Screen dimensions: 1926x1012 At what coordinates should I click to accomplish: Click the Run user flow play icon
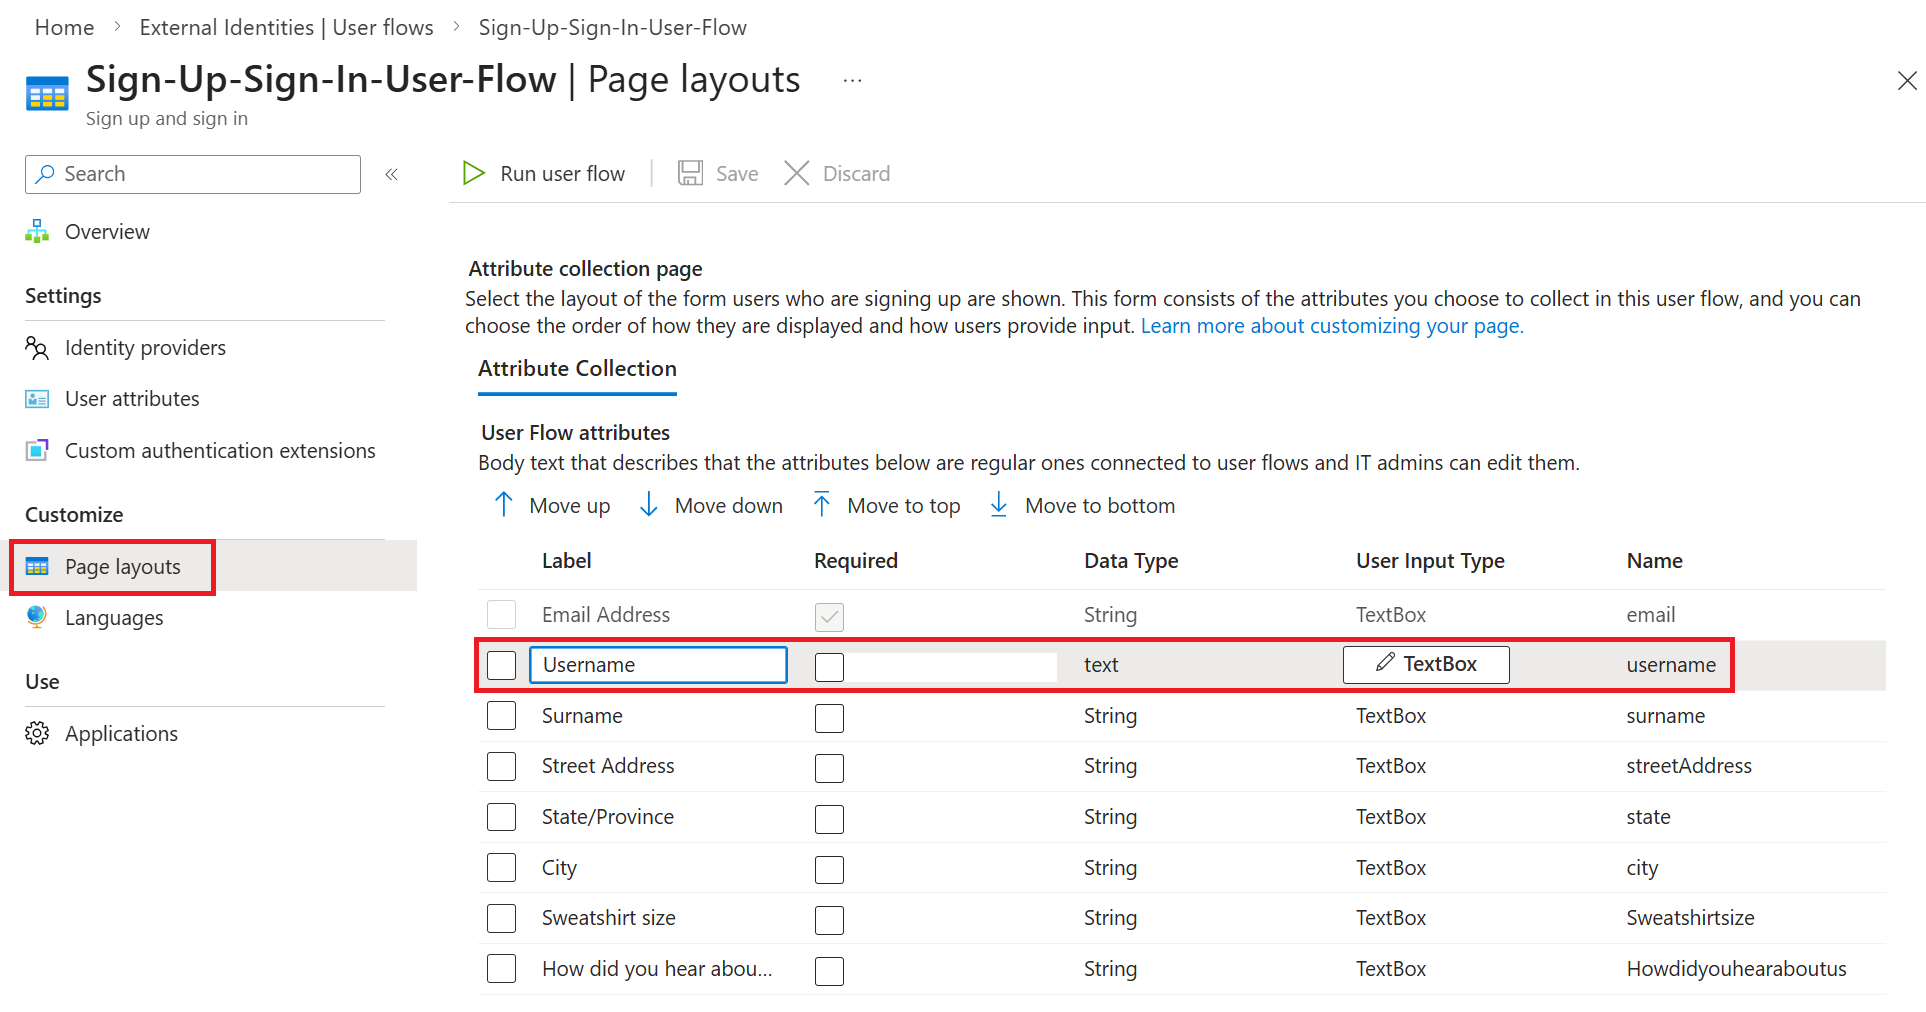[473, 174]
